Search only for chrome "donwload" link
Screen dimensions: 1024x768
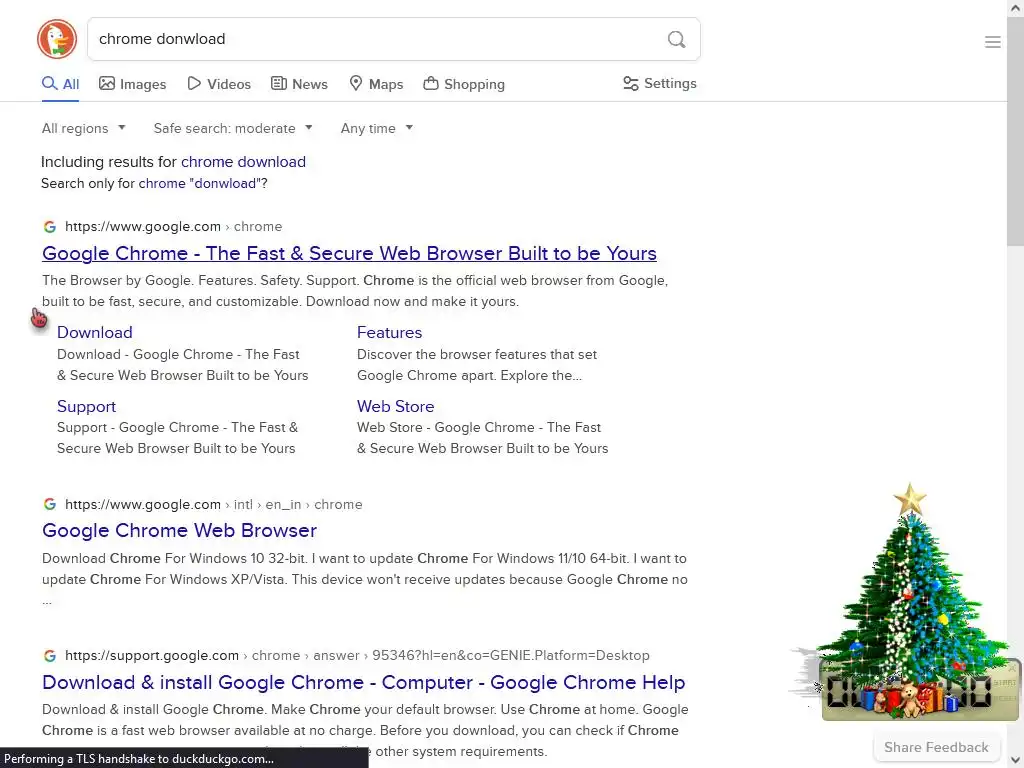[200, 184]
